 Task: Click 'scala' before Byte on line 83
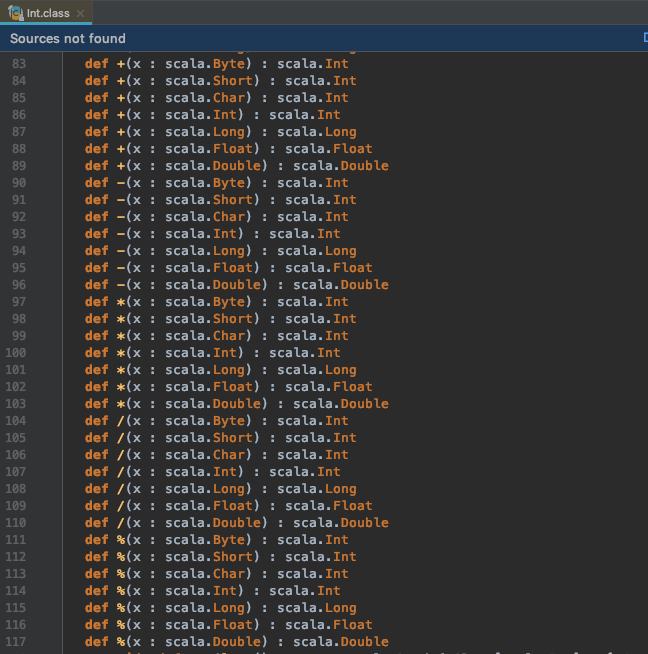185,64
